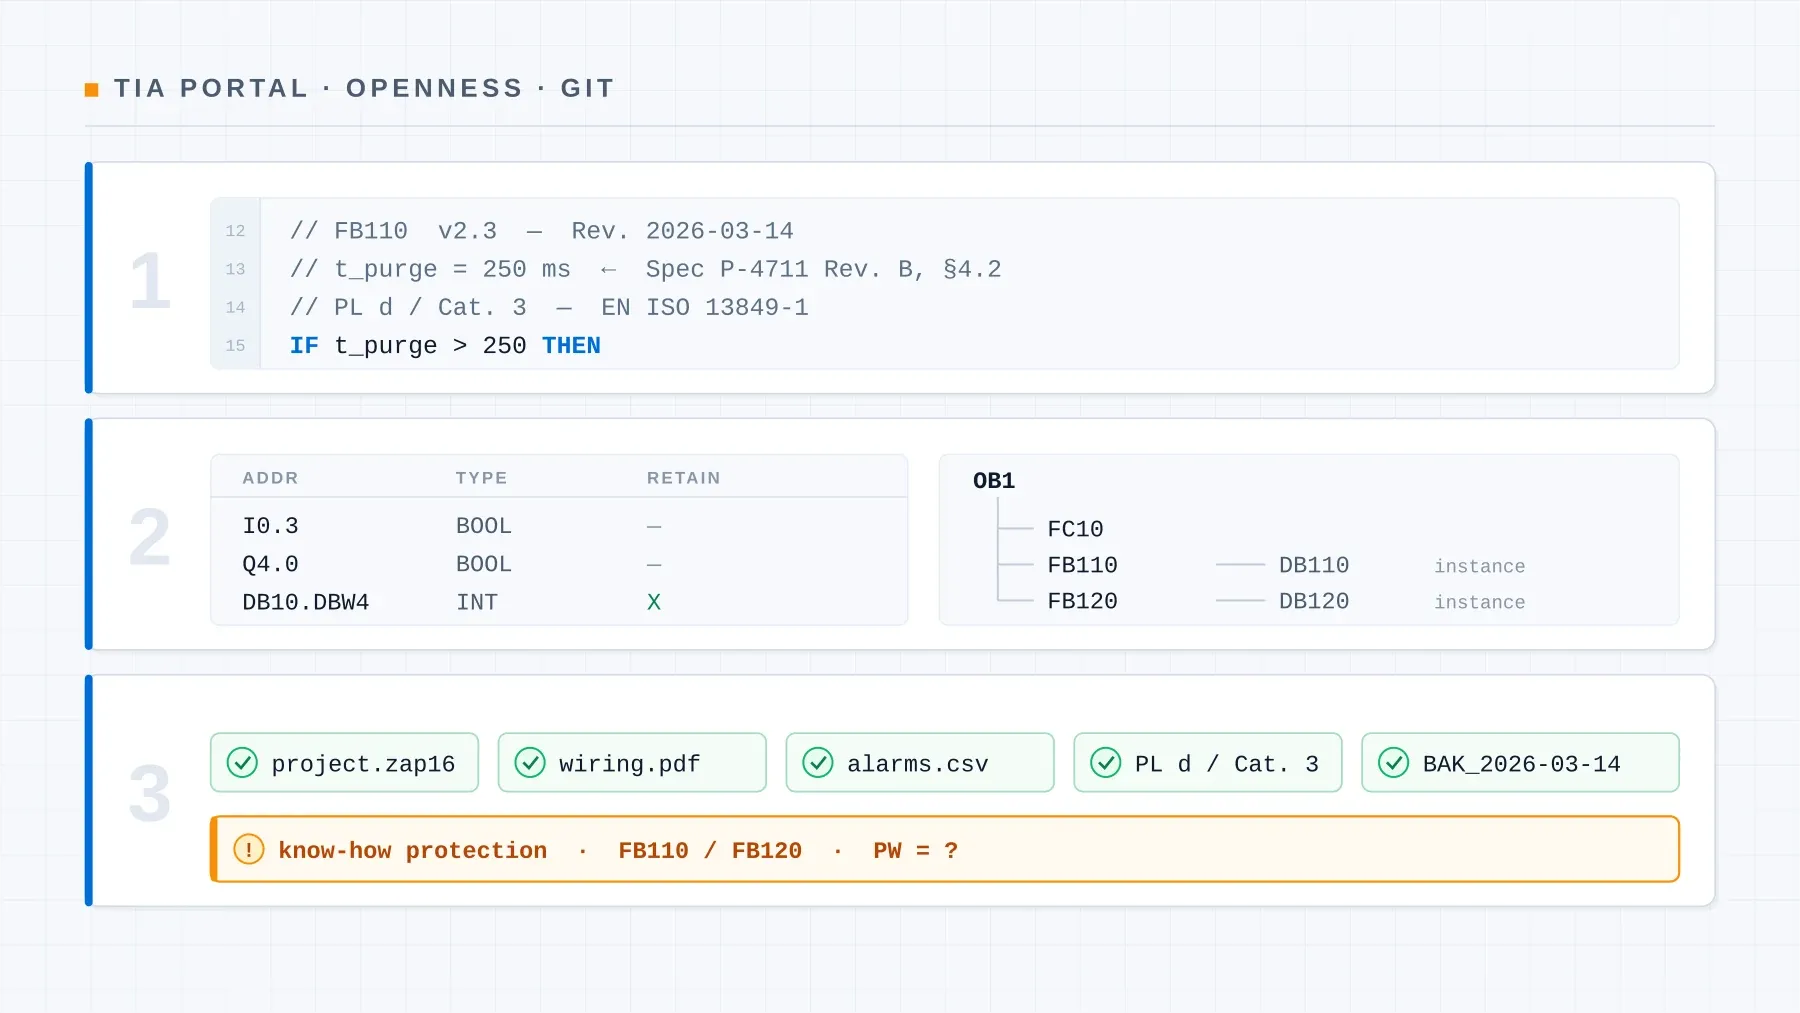
Task: Click the check icon on project.zap16 chip
Action: coord(242,763)
